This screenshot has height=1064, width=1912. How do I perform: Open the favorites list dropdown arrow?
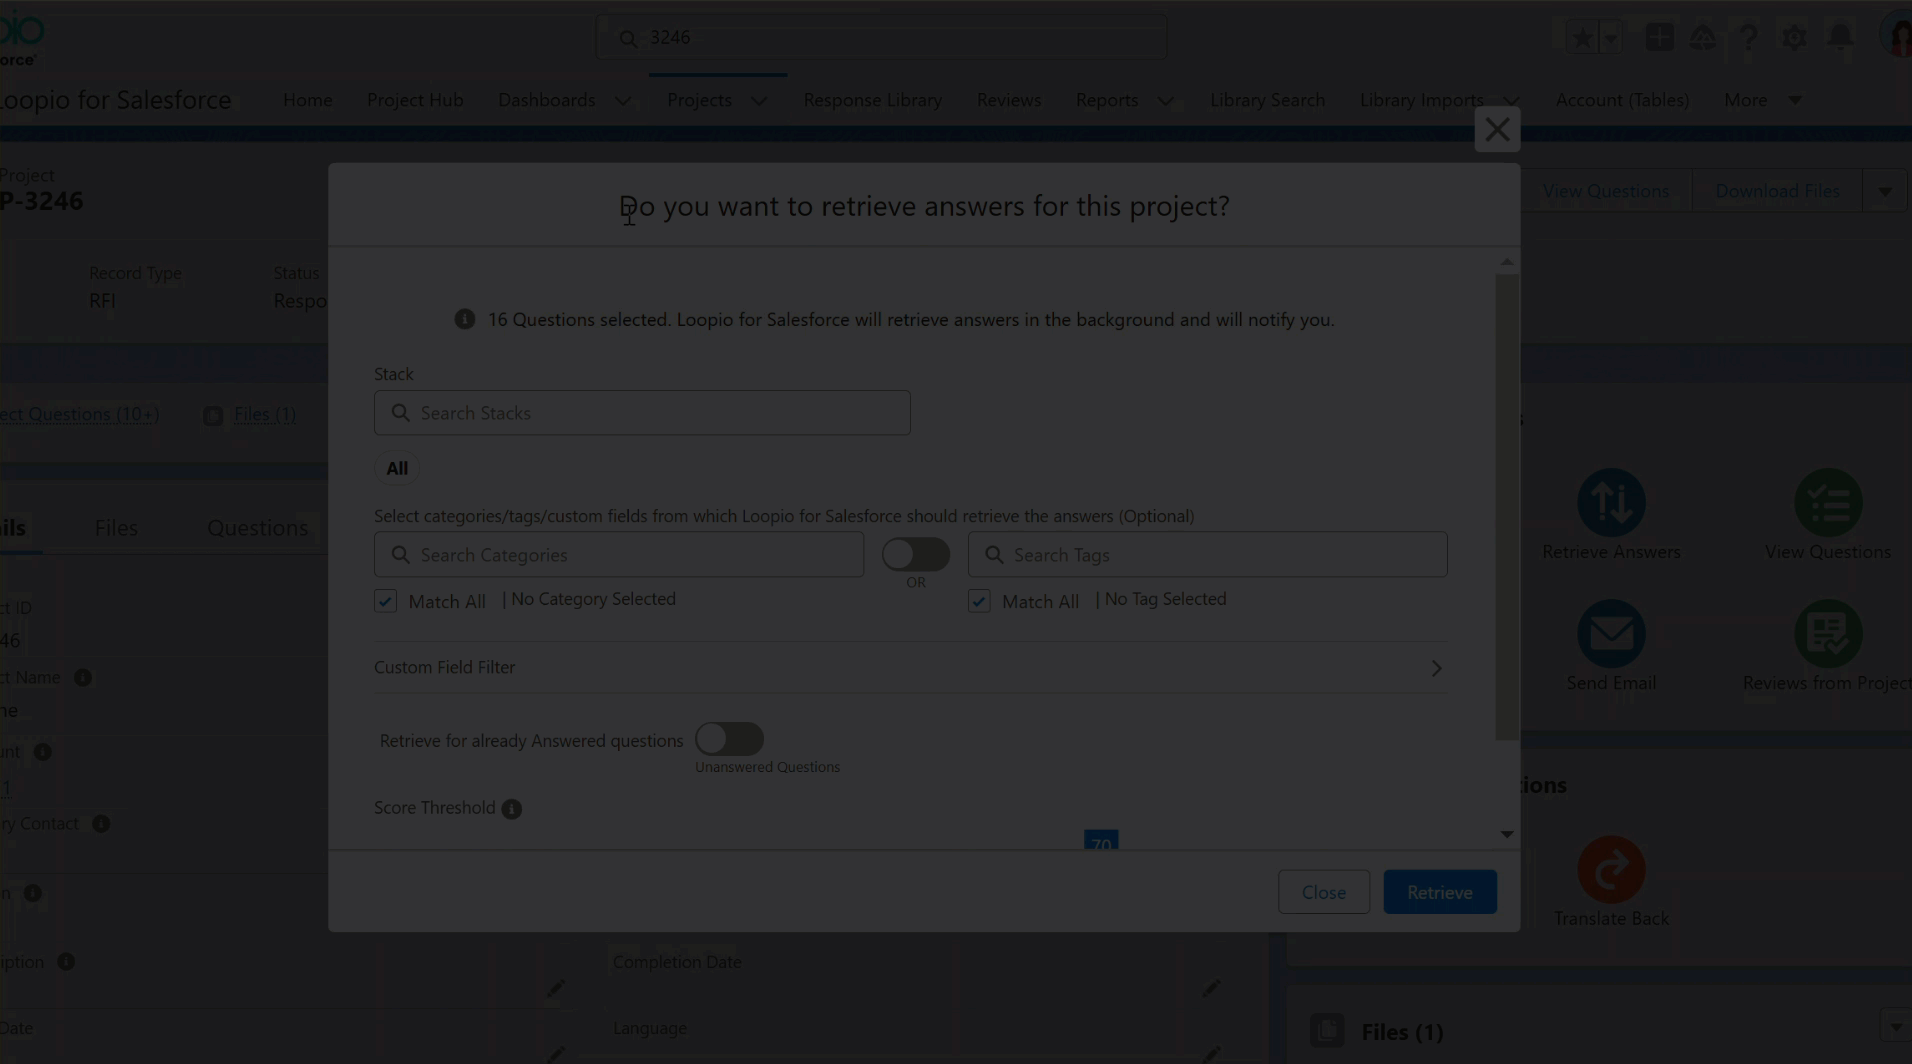point(1611,38)
